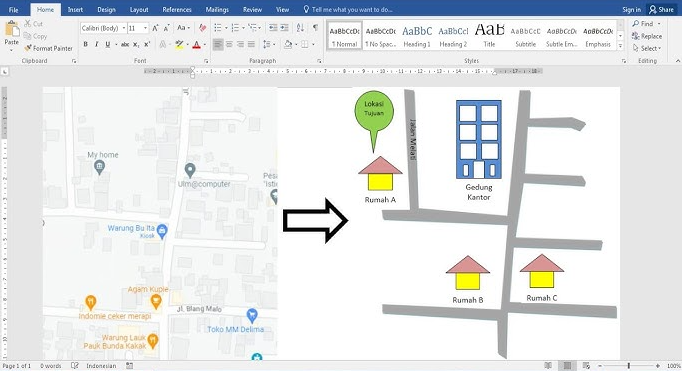Adjust the zoom slider in status bar
Image resolution: width=682 pixels, height=371 pixels.
coord(629,366)
